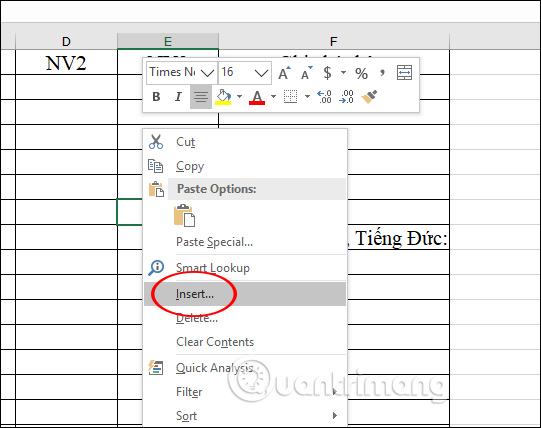Decrease font size in mini toolbar
The width and height of the screenshot is (541, 428).
(306, 73)
